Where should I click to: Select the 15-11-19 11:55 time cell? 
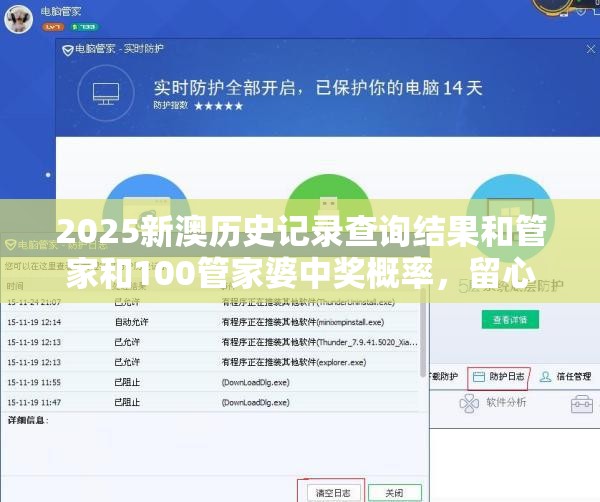[34, 382]
